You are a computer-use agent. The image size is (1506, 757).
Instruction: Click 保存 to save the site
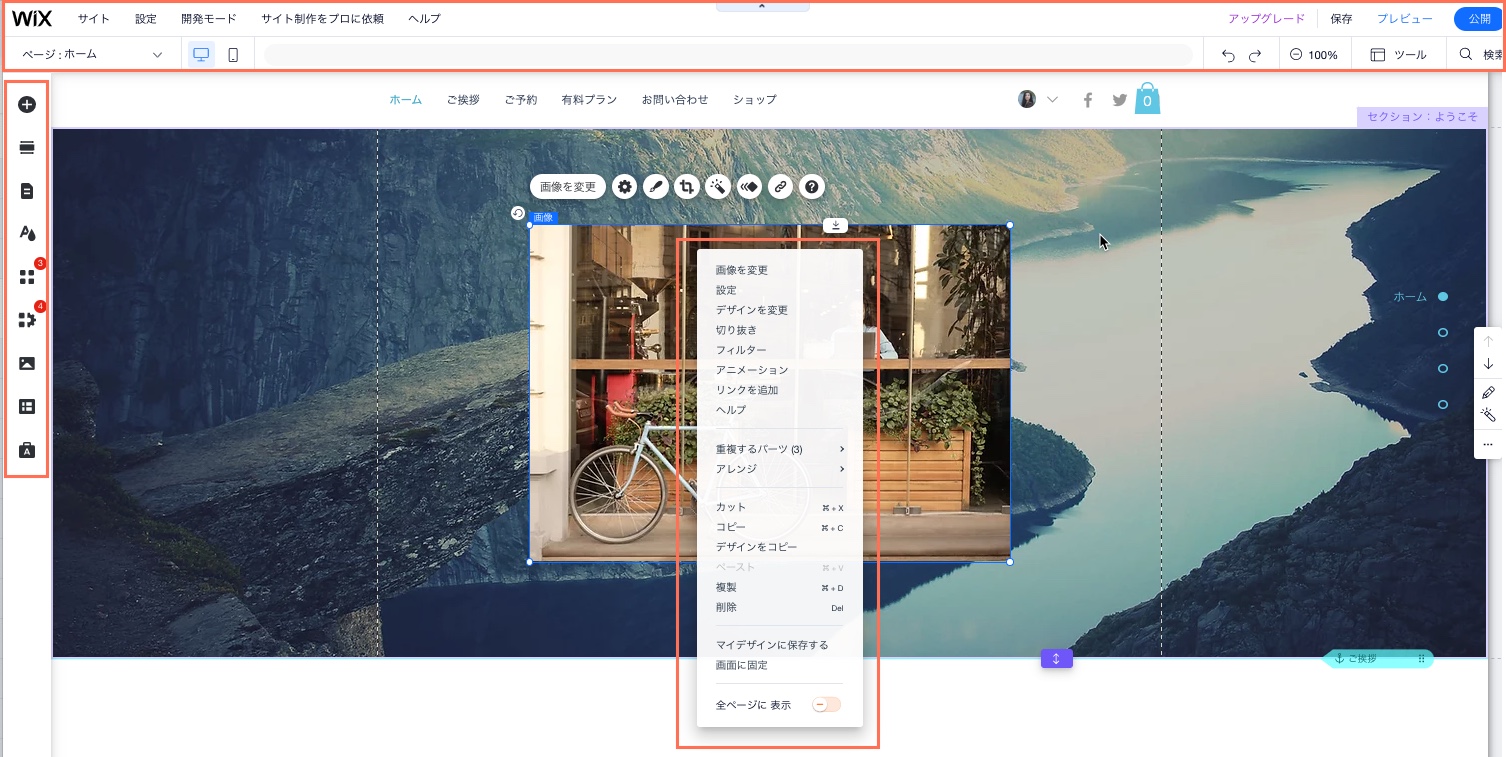pyautogui.click(x=1341, y=19)
